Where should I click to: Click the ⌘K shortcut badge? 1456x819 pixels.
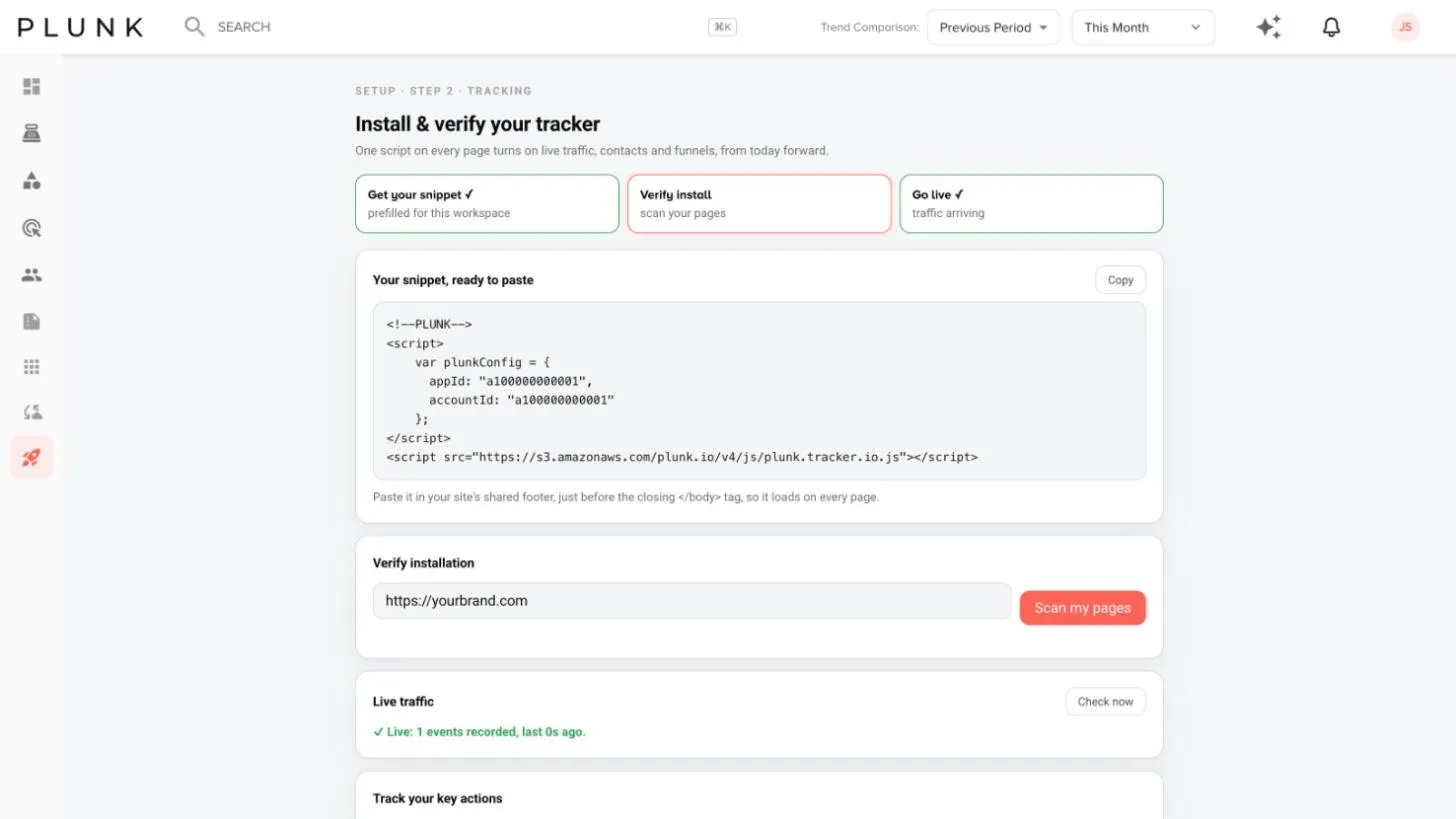point(722,27)
